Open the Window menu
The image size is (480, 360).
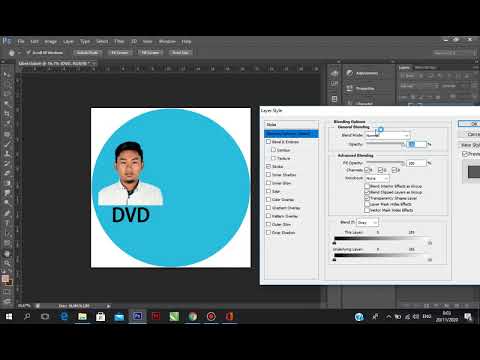pos(167,41)
